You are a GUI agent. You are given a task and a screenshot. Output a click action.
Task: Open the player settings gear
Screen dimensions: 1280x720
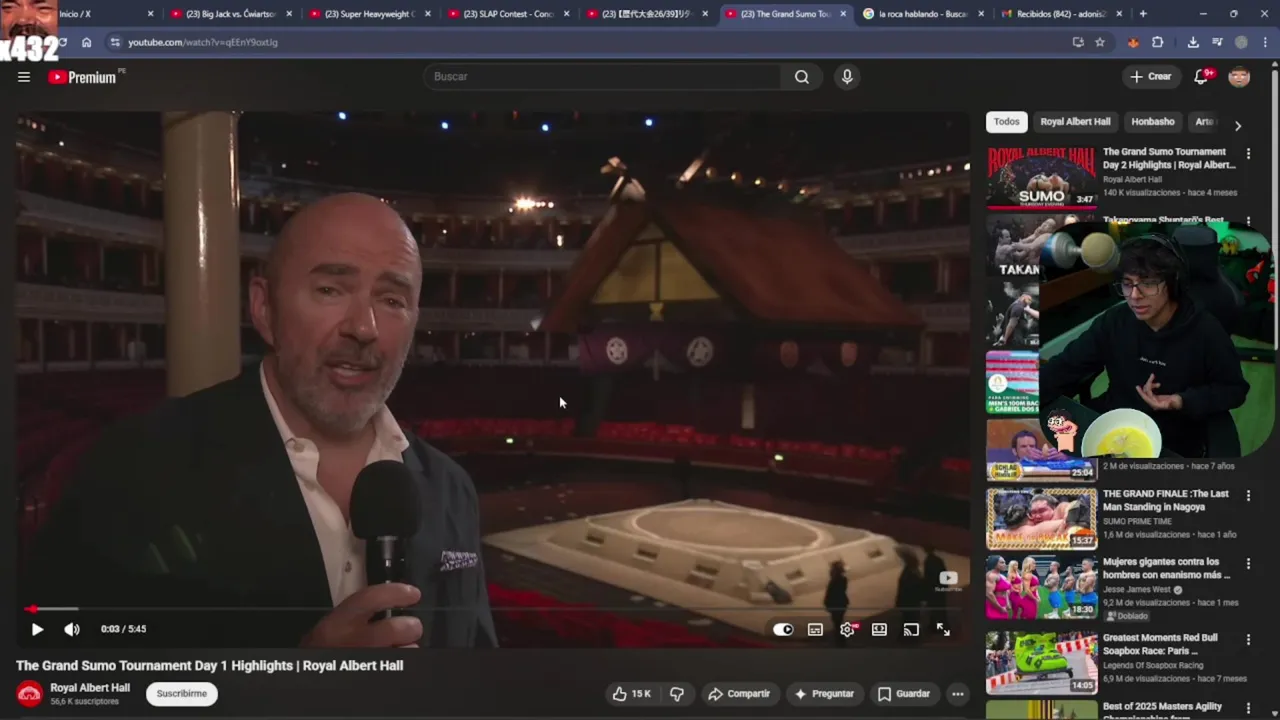[847, 629]
